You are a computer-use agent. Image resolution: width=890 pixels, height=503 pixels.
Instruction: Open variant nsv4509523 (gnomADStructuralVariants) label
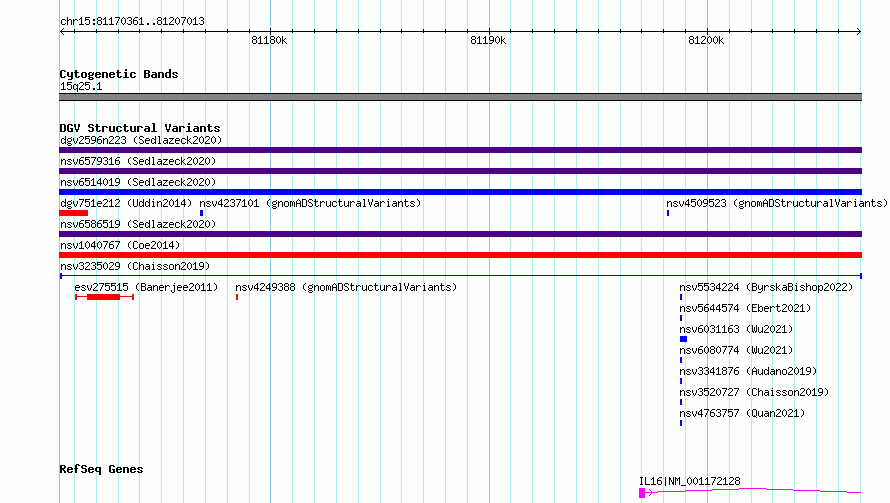[x=776, y=203]
